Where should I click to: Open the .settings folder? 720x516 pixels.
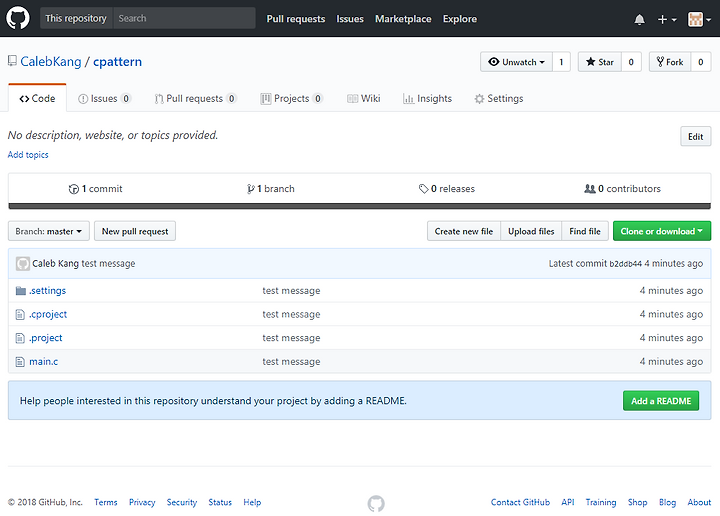point(48,291)
